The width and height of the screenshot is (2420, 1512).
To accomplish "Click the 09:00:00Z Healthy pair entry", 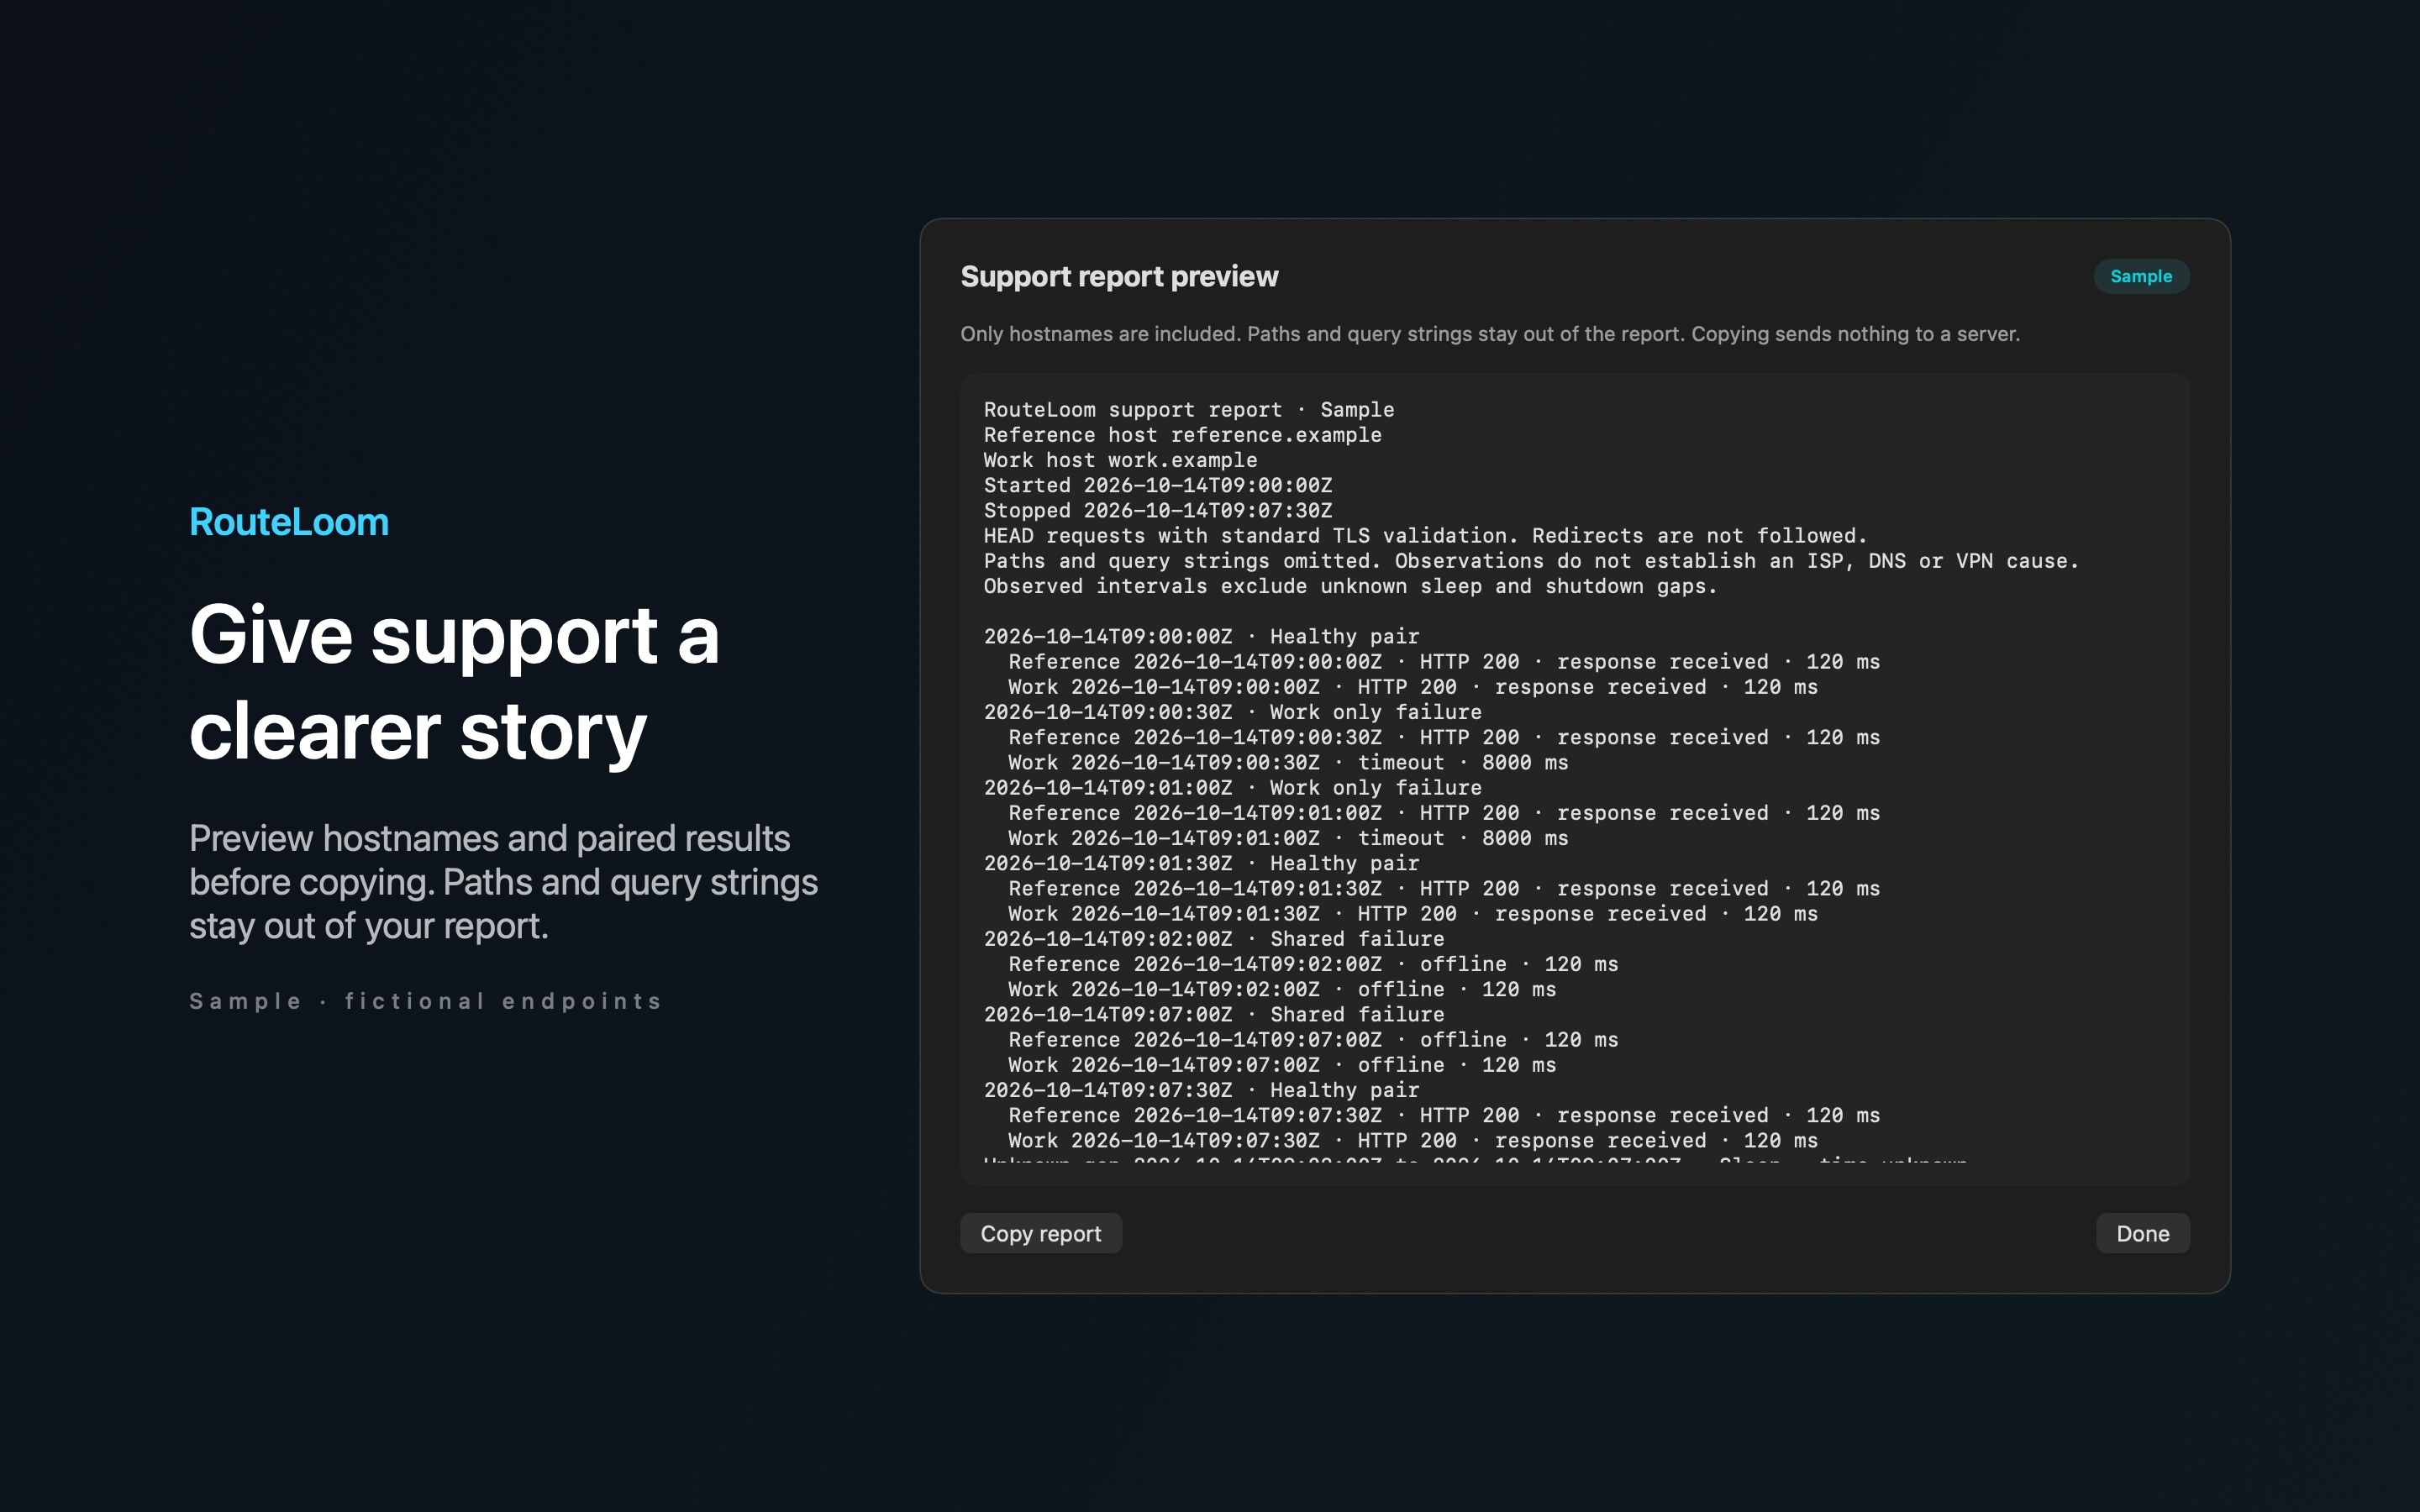I will tap(1202, 636).
